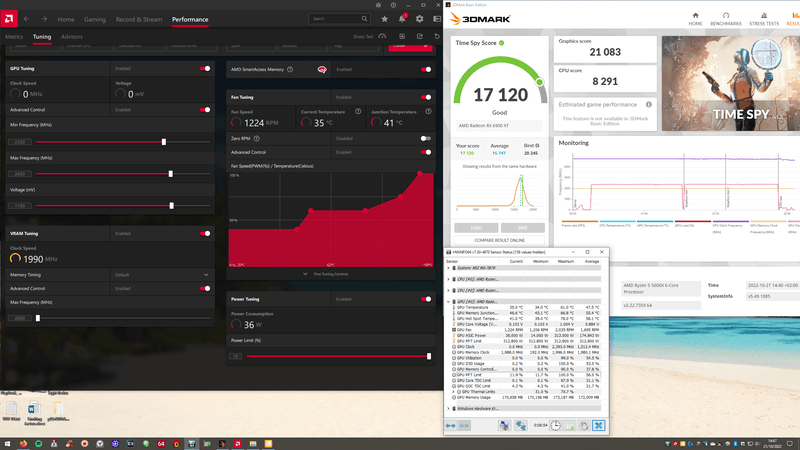Screen dimensions: 800x450
Task: Toggle Fan Tuning Advanced Control switch
Action: pyautogui.click(x=426, y=152)
